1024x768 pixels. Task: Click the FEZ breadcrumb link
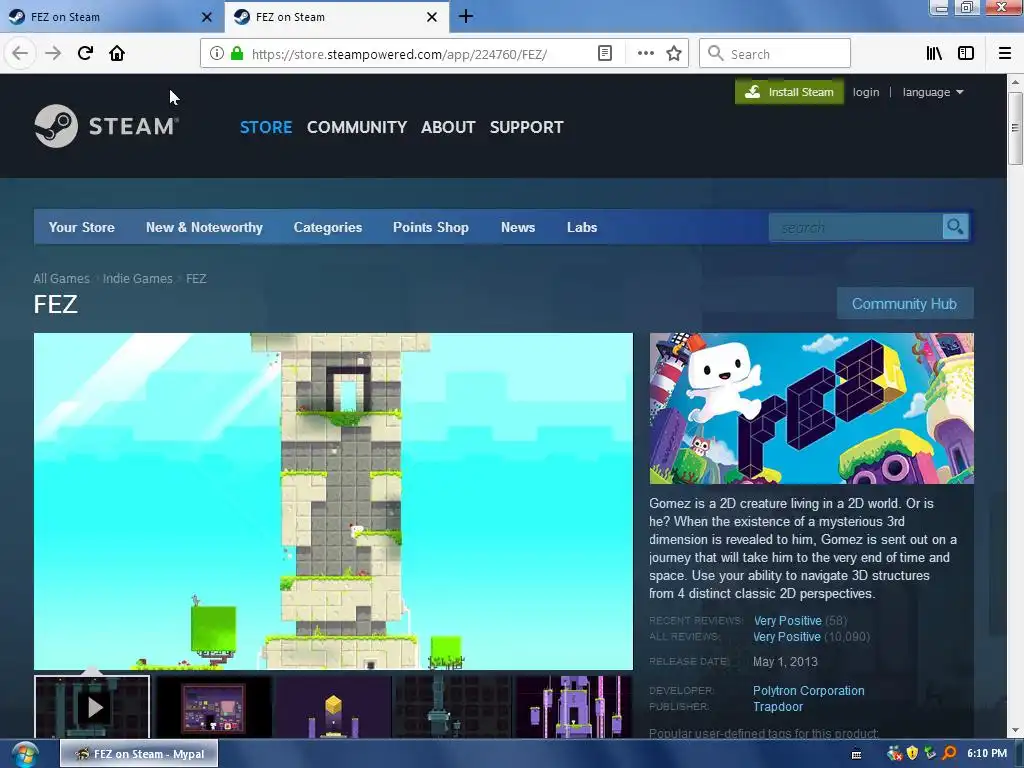(196, 278)
